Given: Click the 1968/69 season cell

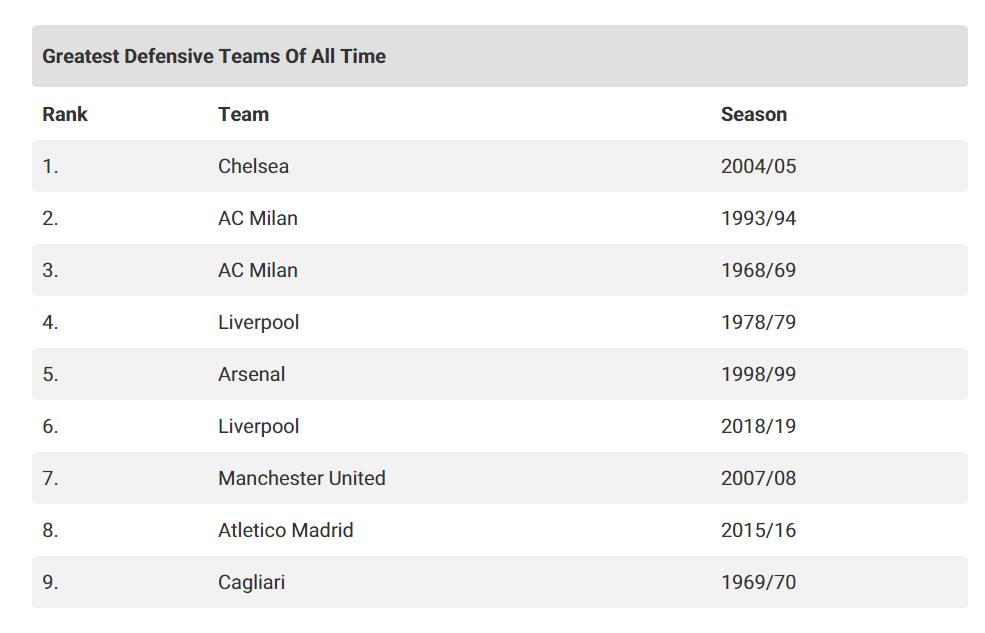Looking at the screenshot, I should [758, 270].
